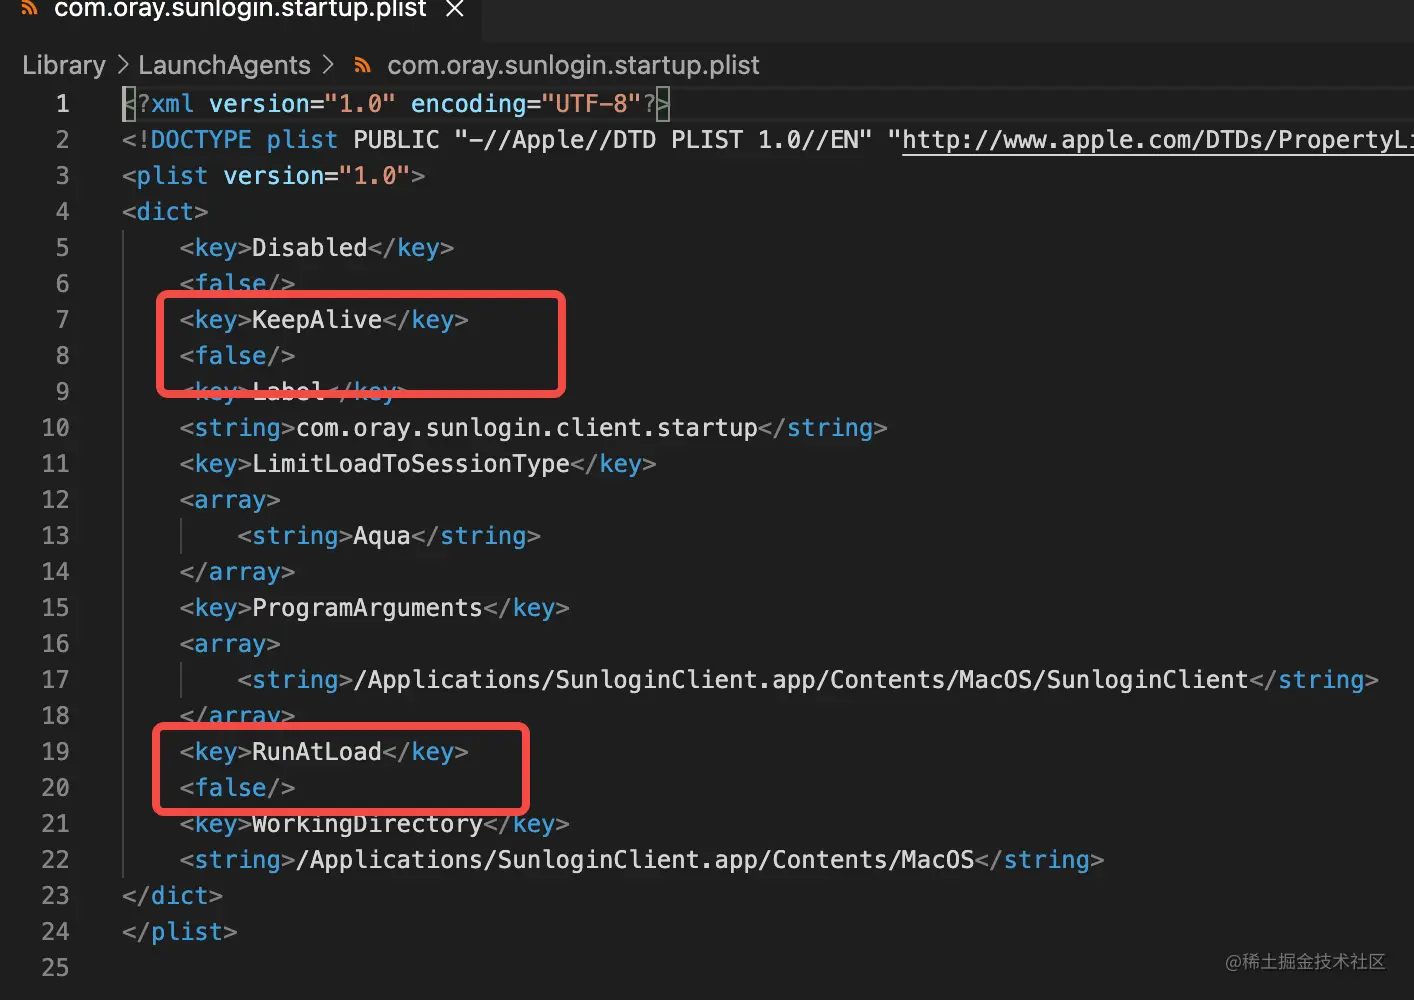
Task: Click the RSS-style file icon in tab
Action: (x=30, y=8)
